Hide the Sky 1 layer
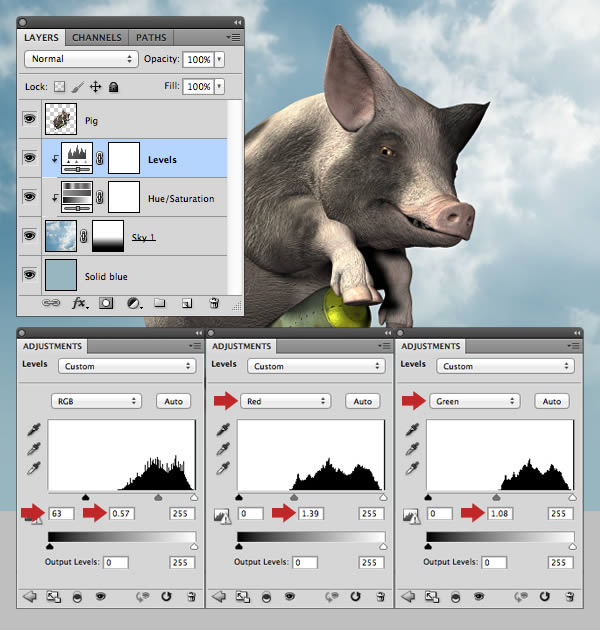This screenshot has width=600, height=630. coord(29,235)
